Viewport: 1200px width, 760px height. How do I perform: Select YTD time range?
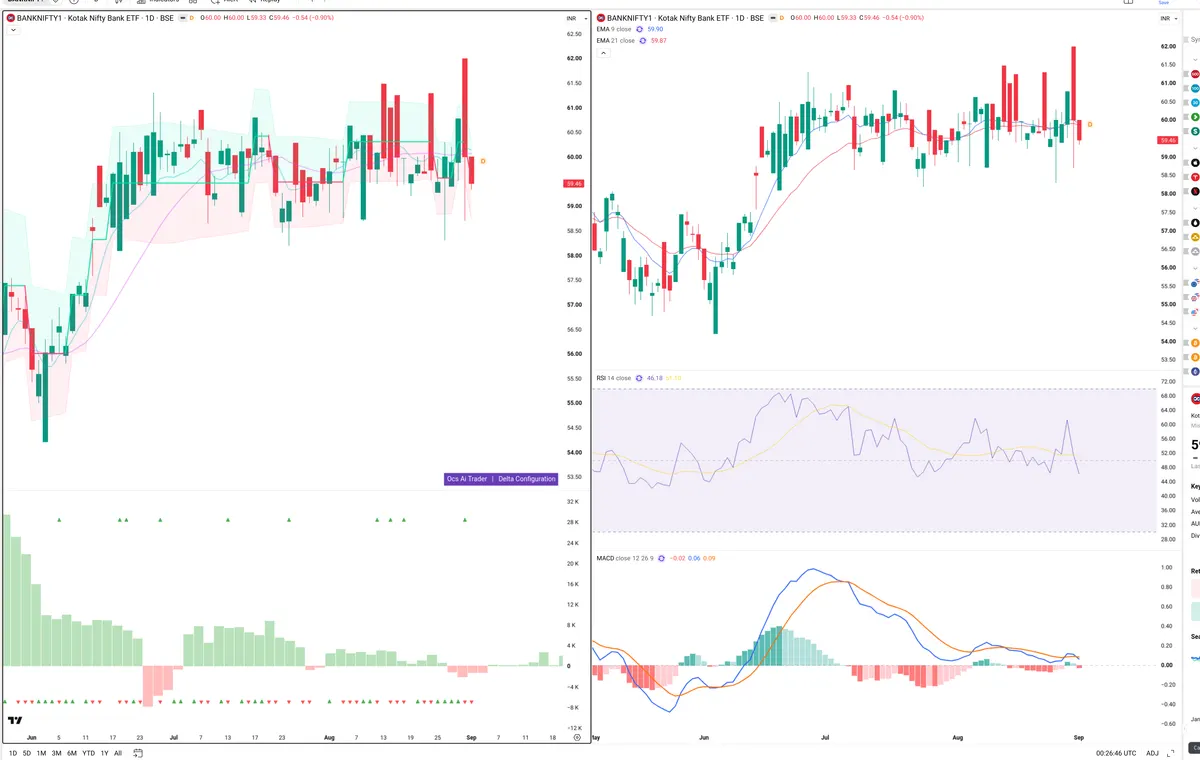[89, 753]
